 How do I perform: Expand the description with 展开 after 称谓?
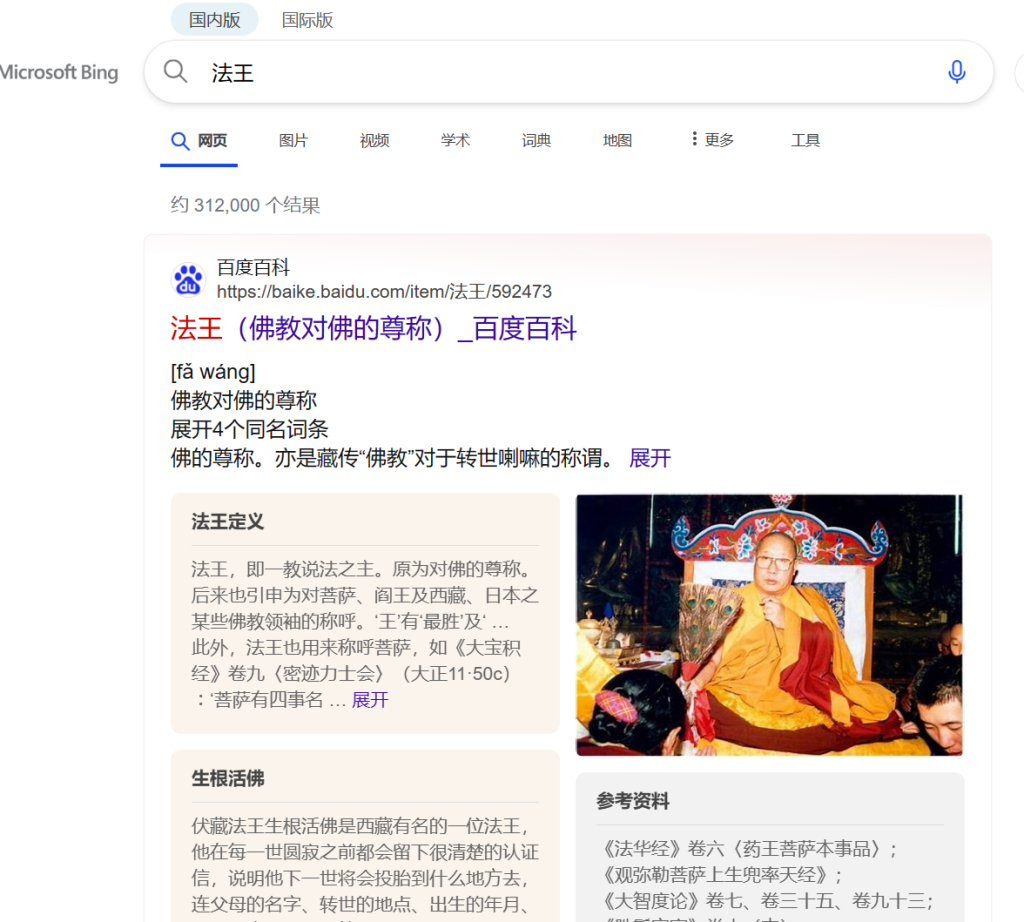coord(650,458)
